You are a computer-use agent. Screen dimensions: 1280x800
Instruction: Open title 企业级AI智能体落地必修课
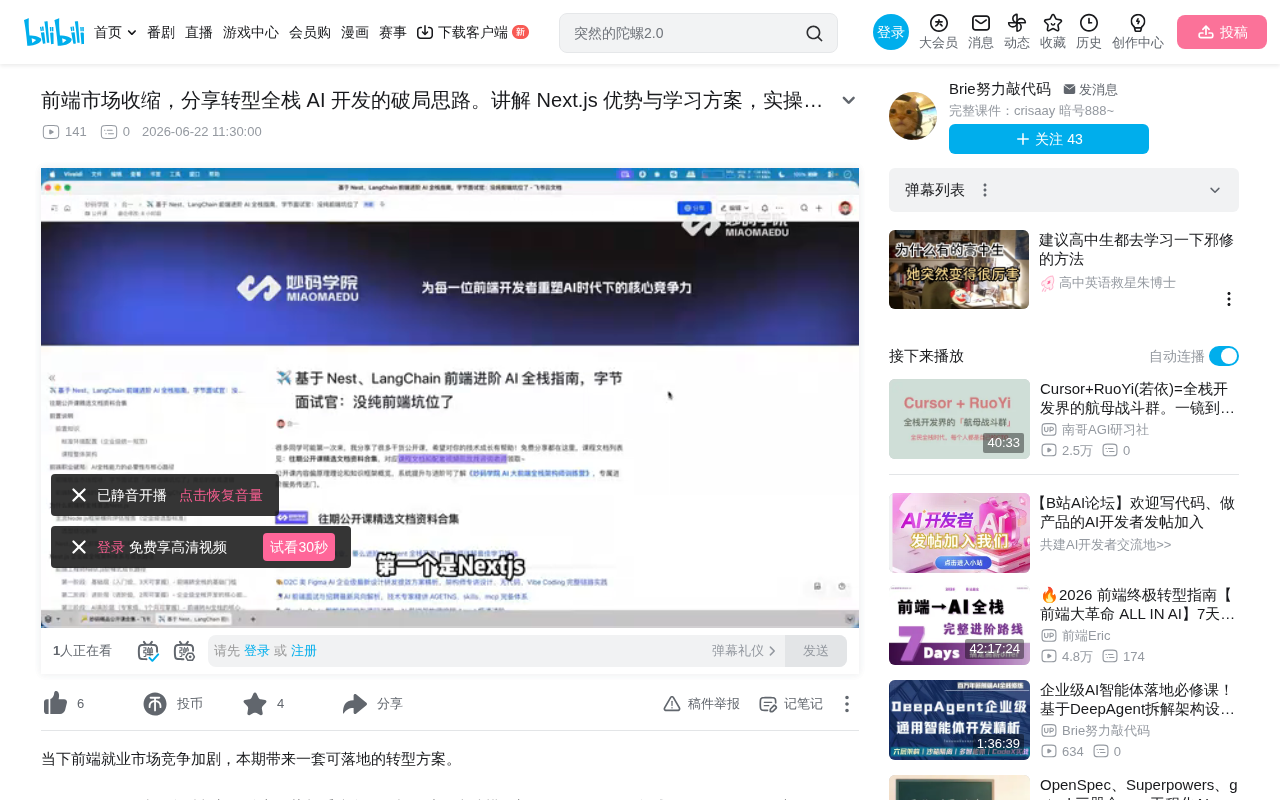1137,699
